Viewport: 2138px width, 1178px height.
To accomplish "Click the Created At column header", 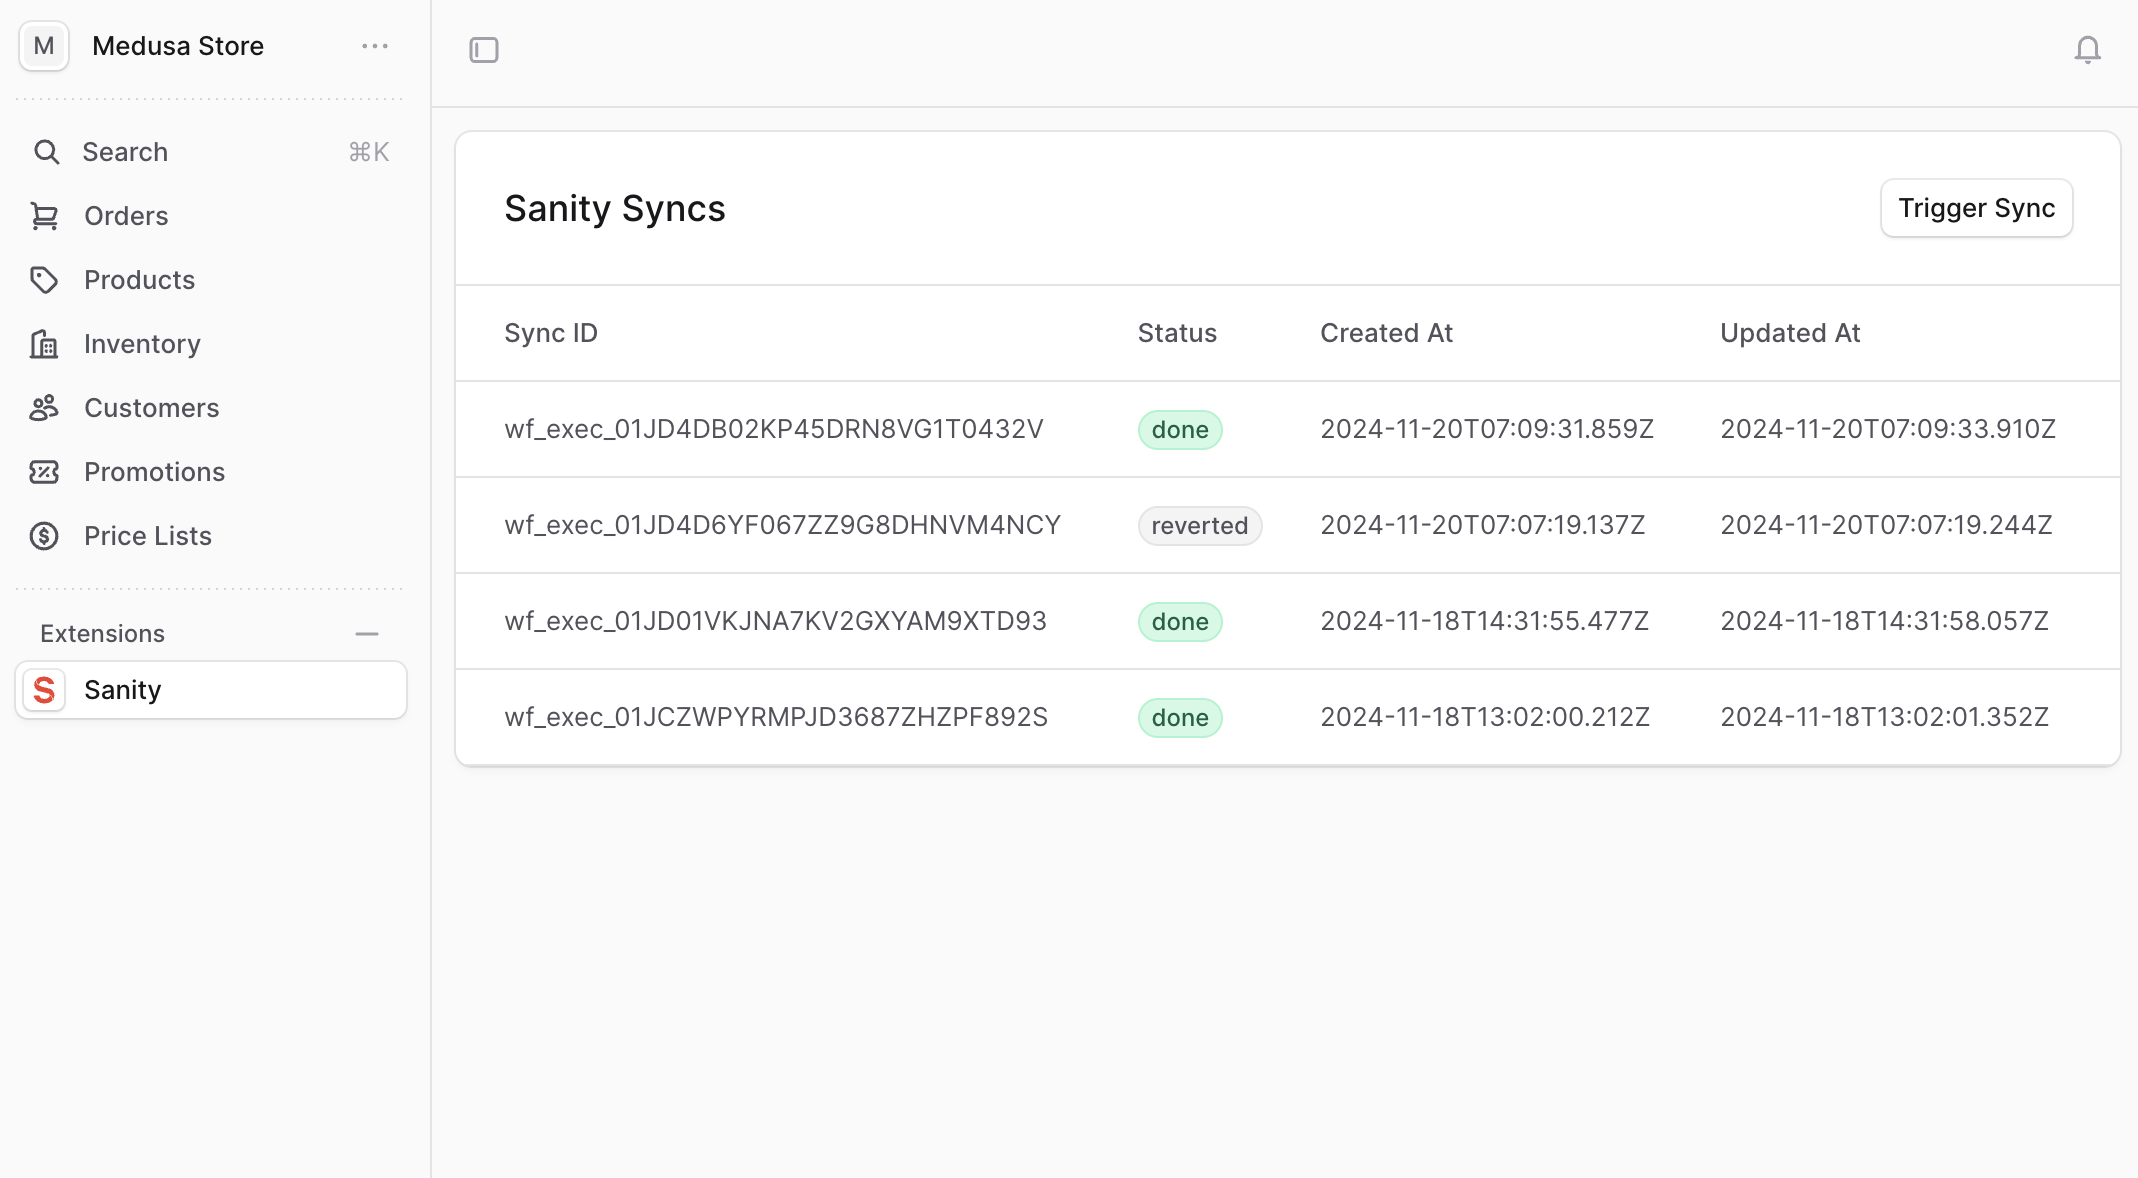I will coord(1386,333).
